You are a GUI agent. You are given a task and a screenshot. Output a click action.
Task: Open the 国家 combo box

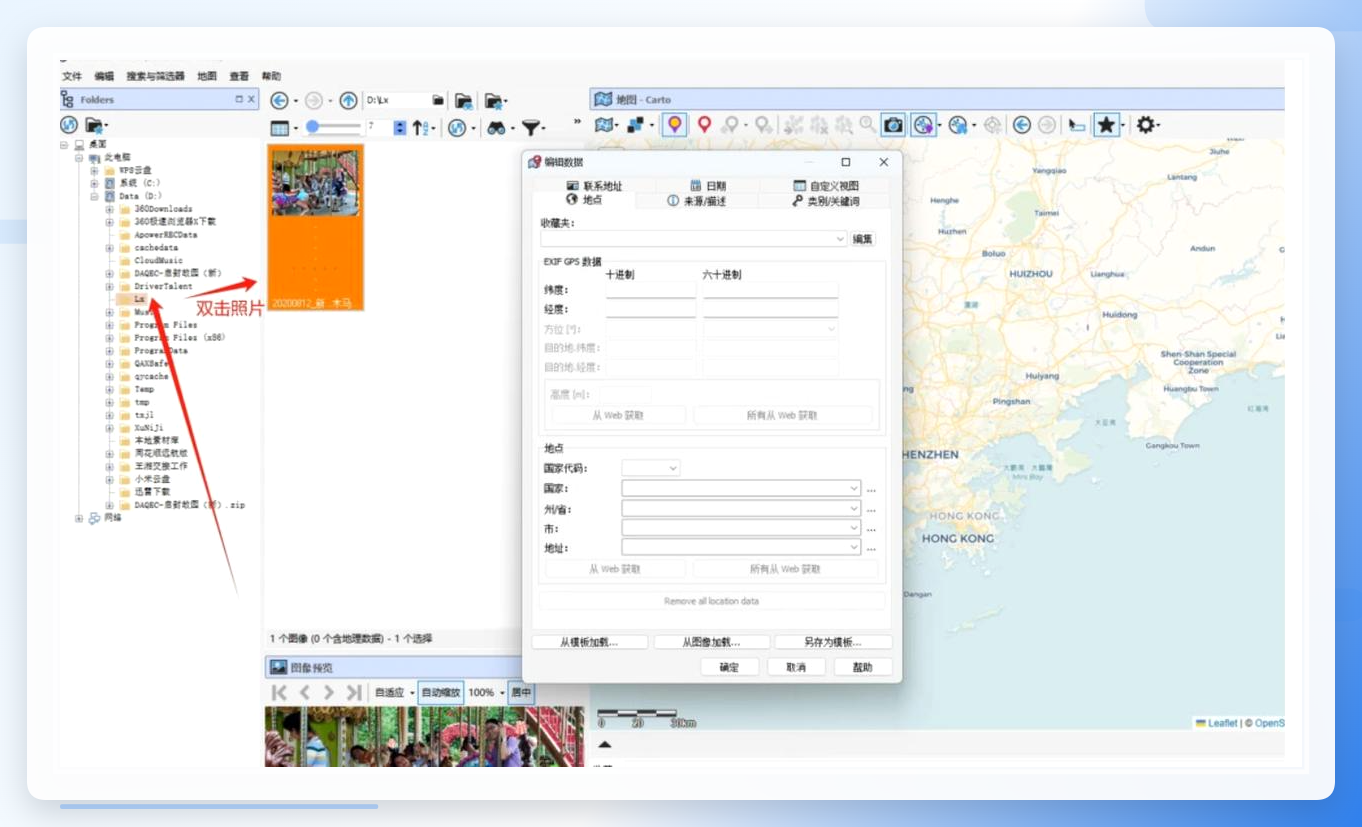click(x=741, y=488)
